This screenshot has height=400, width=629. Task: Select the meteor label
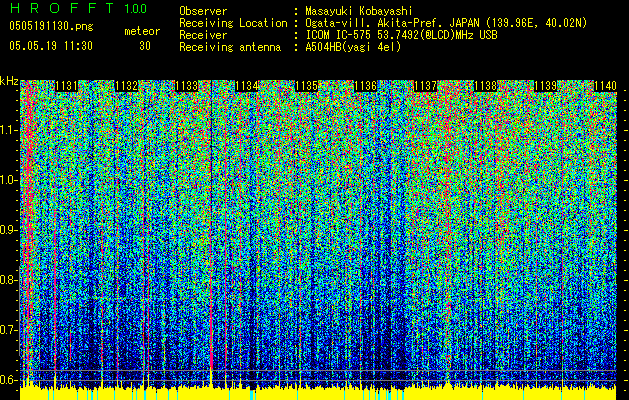point(141,31)
